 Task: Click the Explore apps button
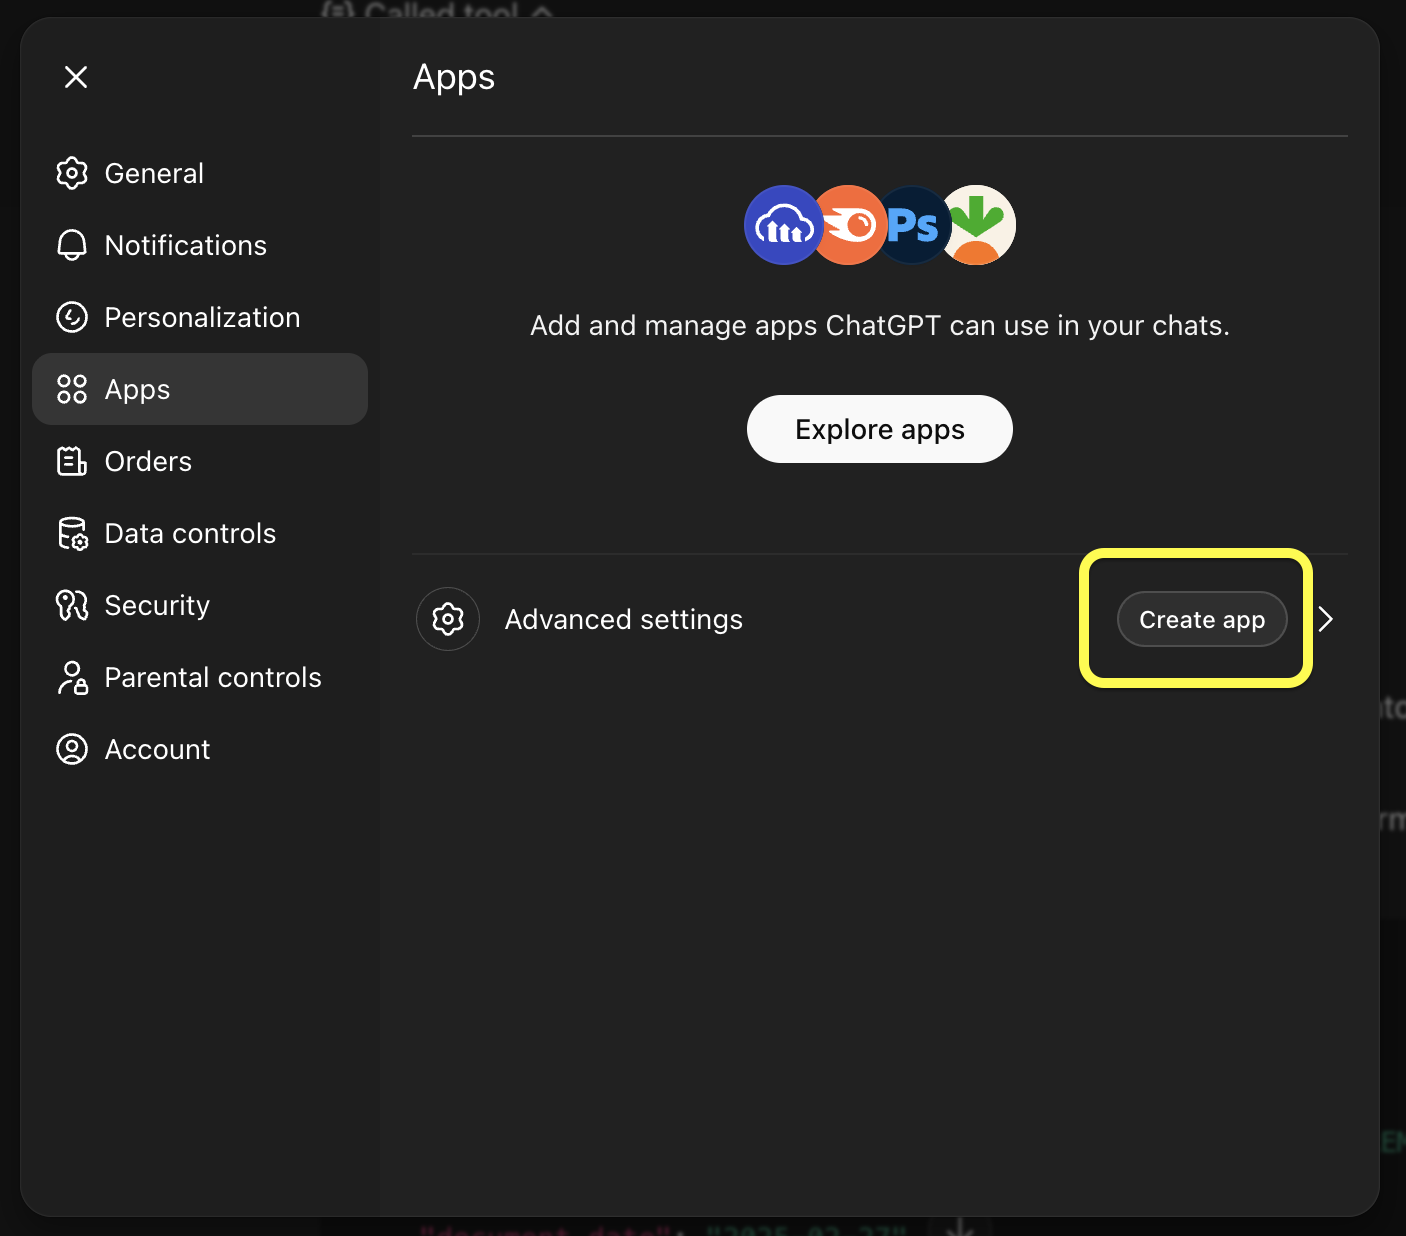tap(879, 429)
